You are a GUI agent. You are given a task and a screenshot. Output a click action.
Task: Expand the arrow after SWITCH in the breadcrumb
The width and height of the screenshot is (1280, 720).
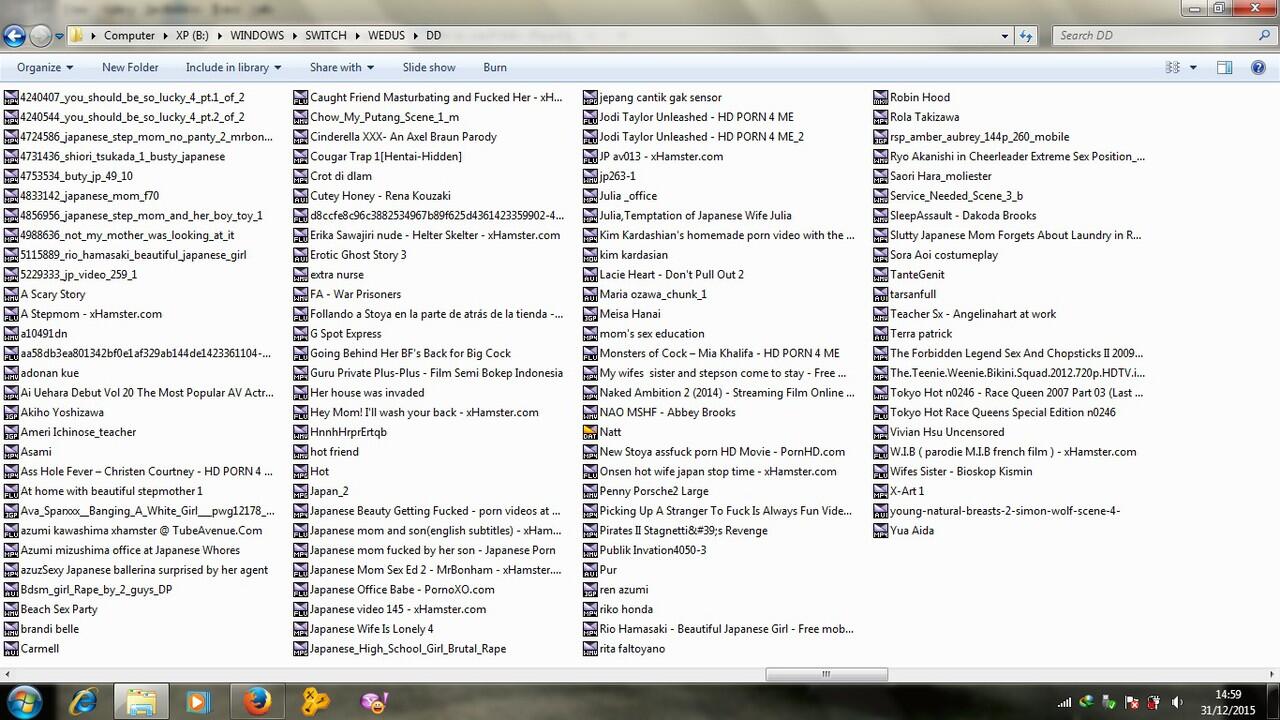tap(358, 35)
